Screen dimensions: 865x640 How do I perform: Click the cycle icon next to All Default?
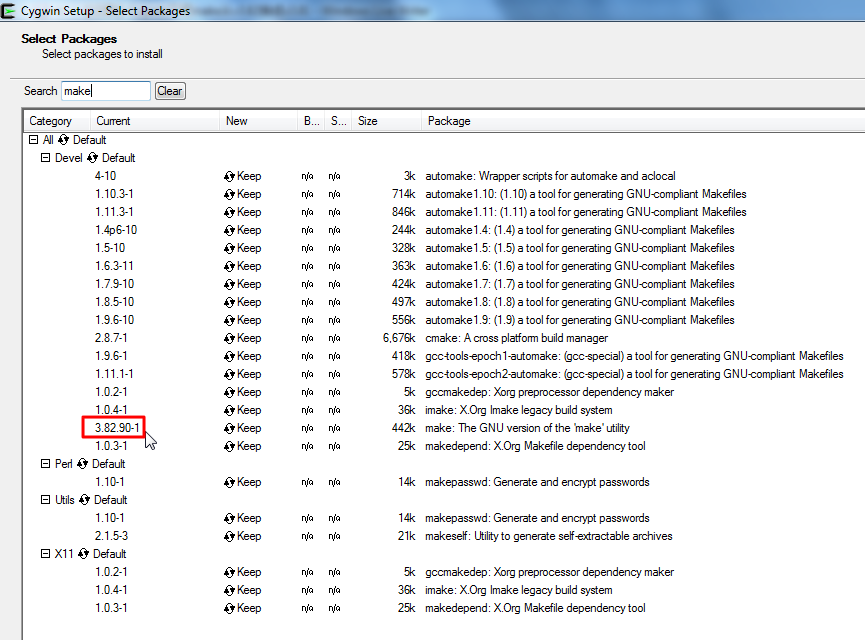(63, 140)
